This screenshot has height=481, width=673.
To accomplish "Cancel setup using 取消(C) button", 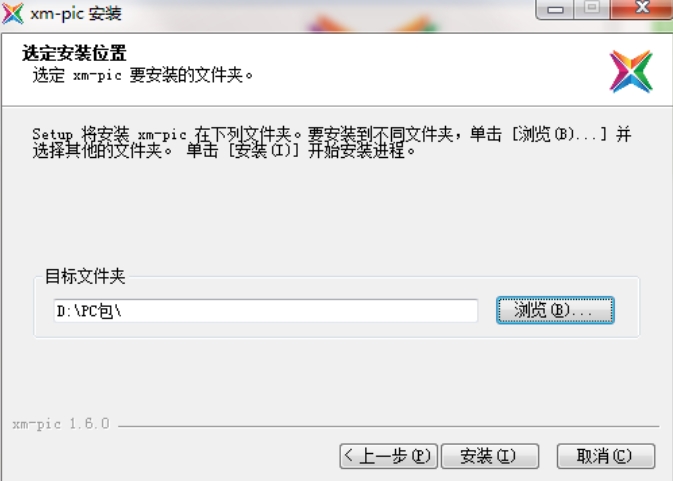I will pos(606,456).
